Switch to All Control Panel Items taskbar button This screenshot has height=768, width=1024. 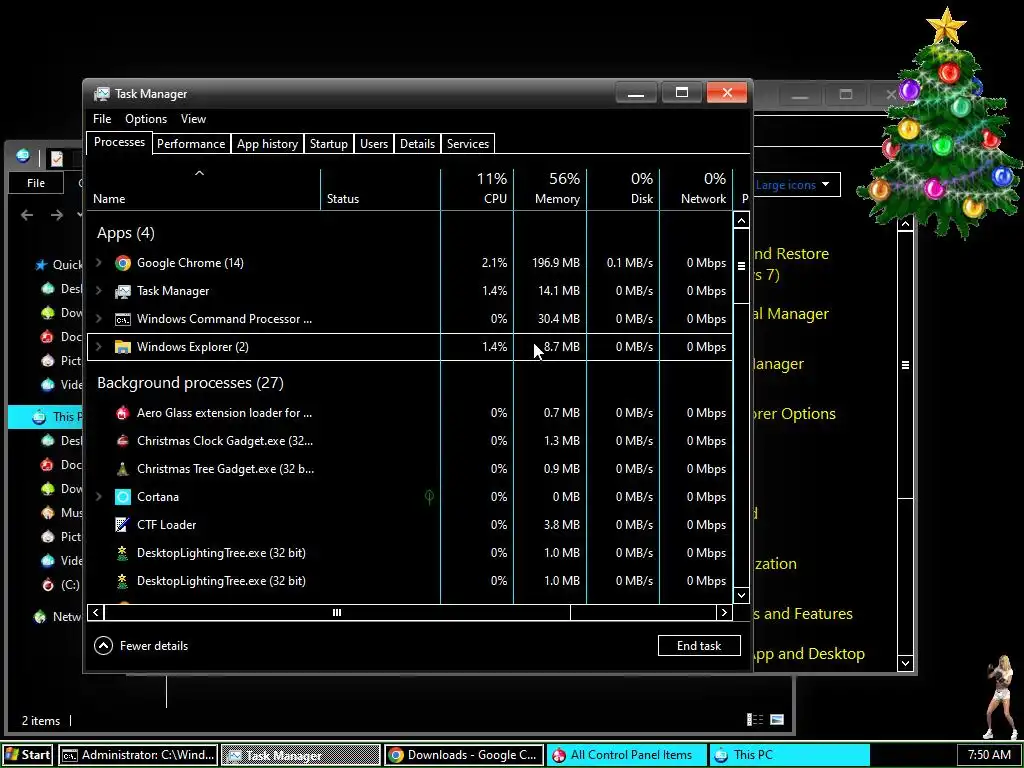(x=627, y=755)
